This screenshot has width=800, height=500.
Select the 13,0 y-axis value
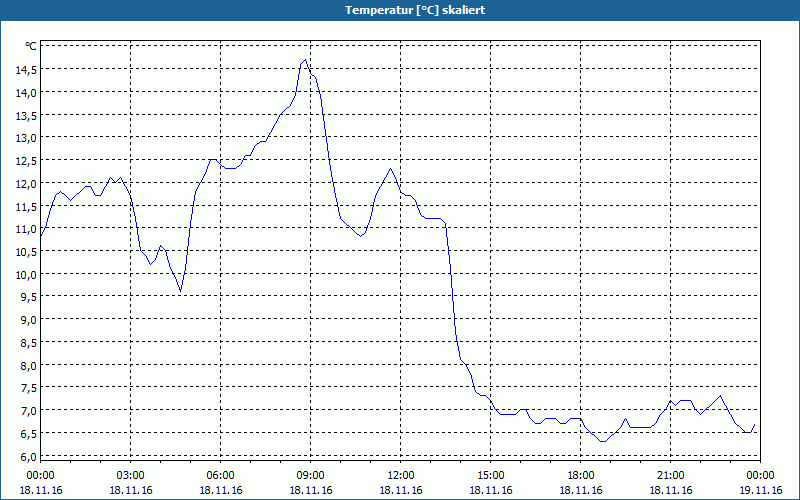click(x=27, y=138)
